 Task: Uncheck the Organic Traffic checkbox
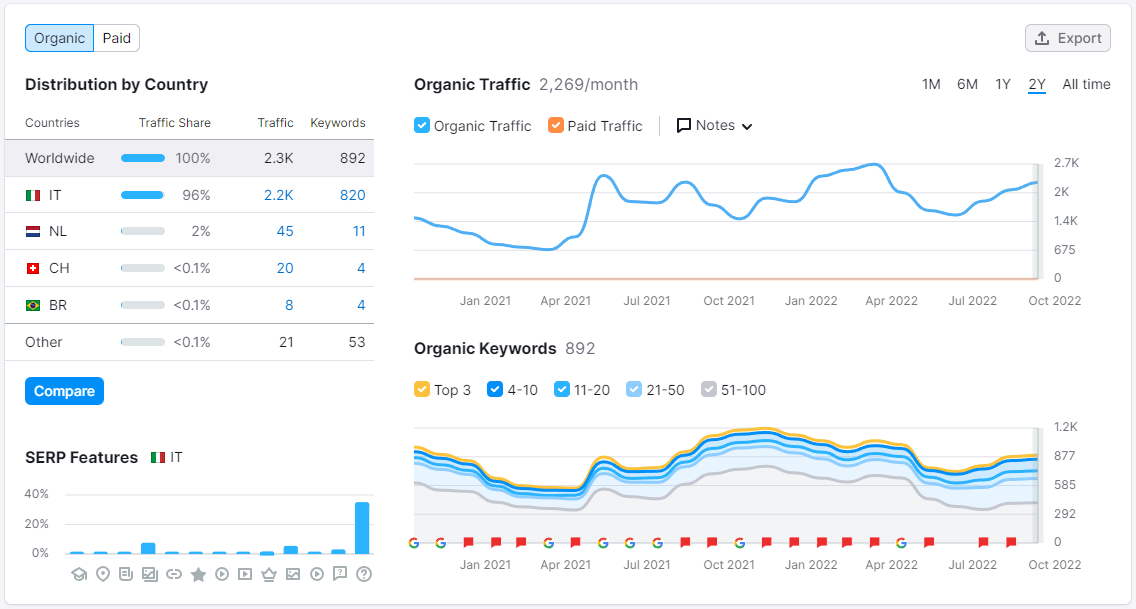[422, 125]
